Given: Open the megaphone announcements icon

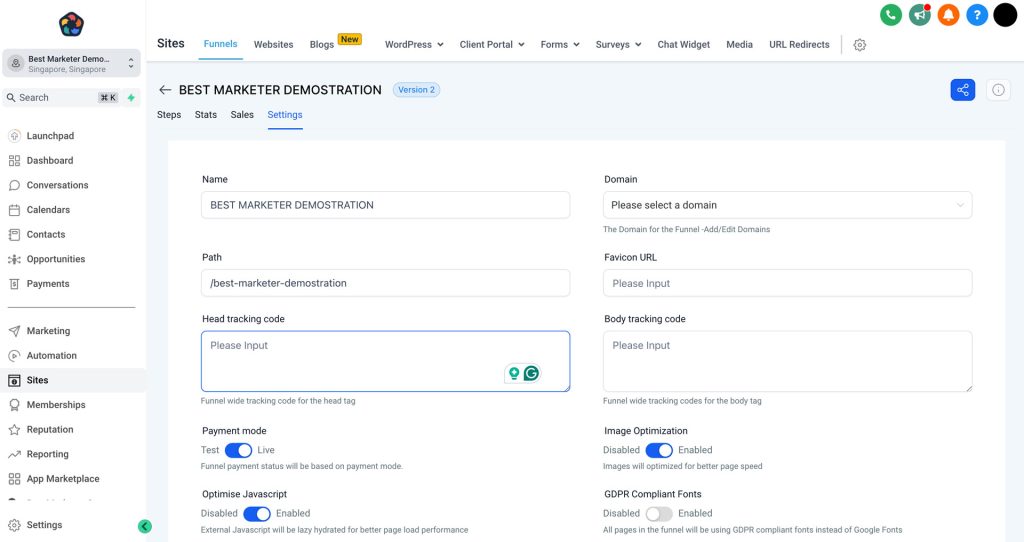Looking at the screenshot, I should [920, 14].
